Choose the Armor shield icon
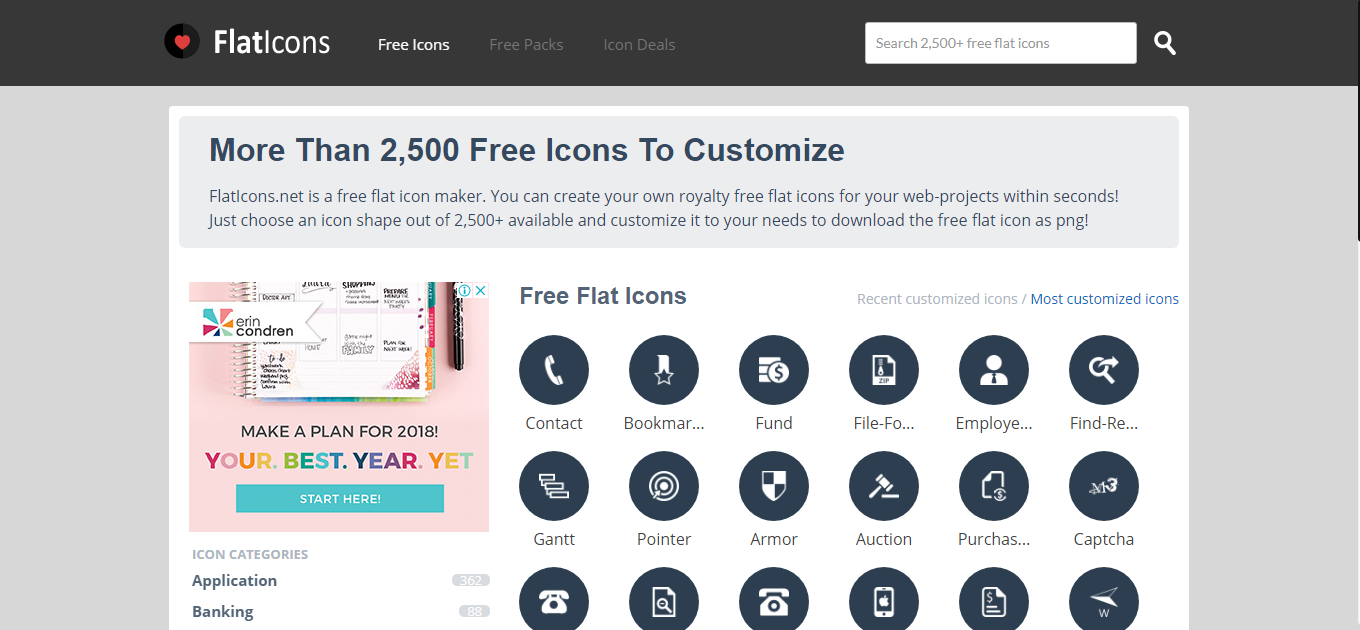Image resolution: width=1360 pixels, height=630 pixels. pyautogui.click(x=774, y=487)
